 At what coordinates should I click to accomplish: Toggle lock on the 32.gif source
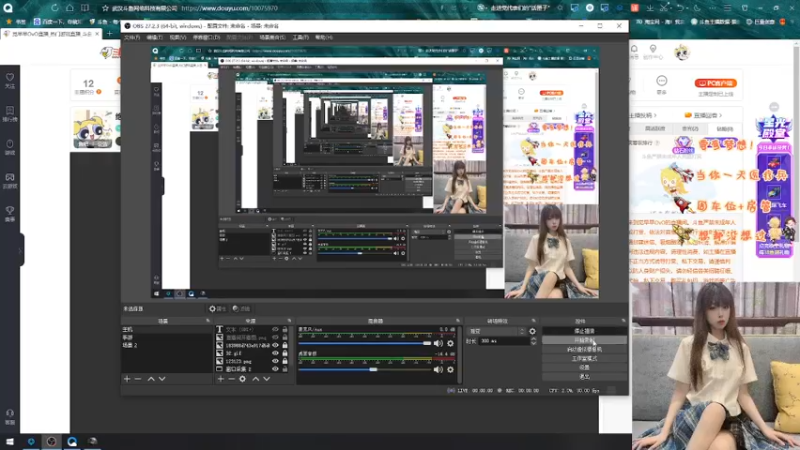tap(285, 353)
